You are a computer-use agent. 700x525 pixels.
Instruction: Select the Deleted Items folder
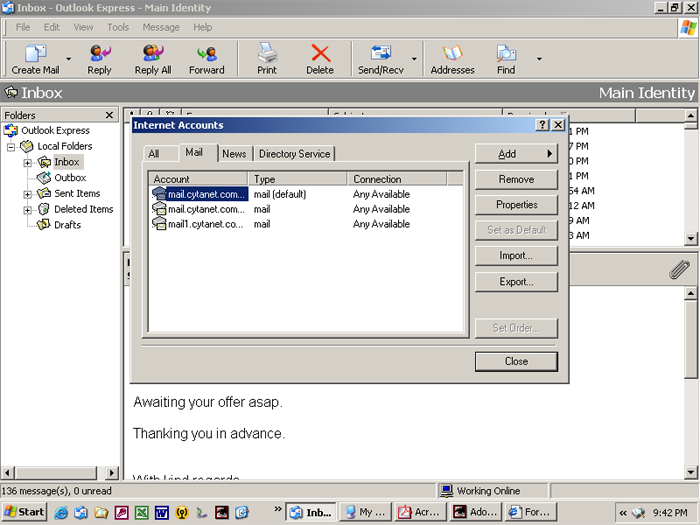[83, 209]
